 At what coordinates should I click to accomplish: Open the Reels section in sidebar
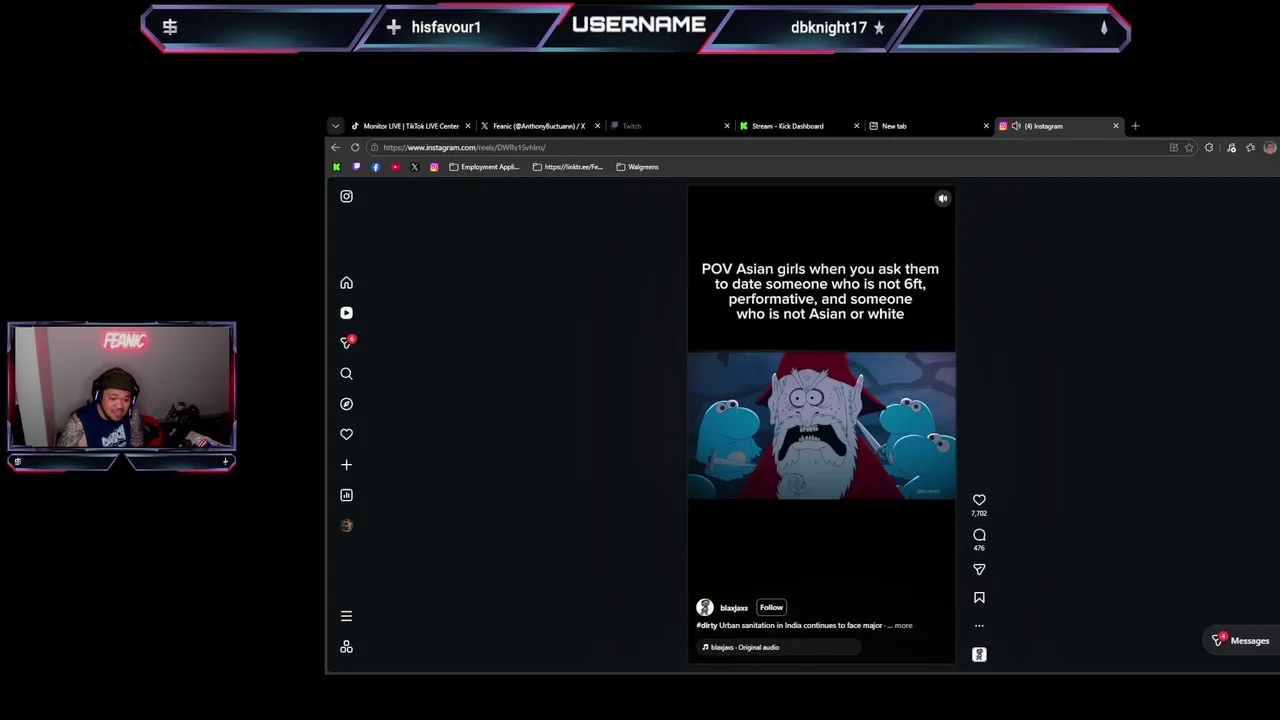pyautogui.click(x=346, y=313)
